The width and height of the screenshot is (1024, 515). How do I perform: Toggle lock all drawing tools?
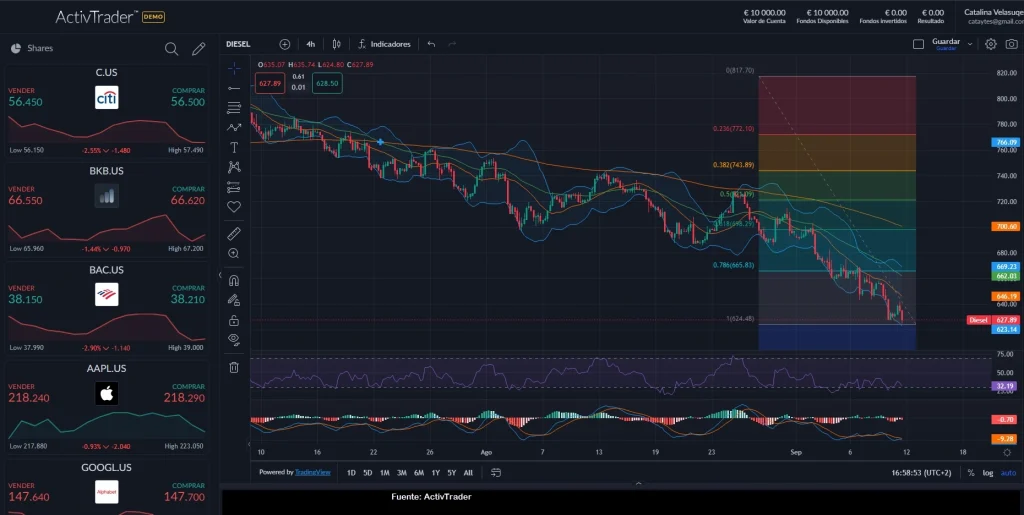234,320
